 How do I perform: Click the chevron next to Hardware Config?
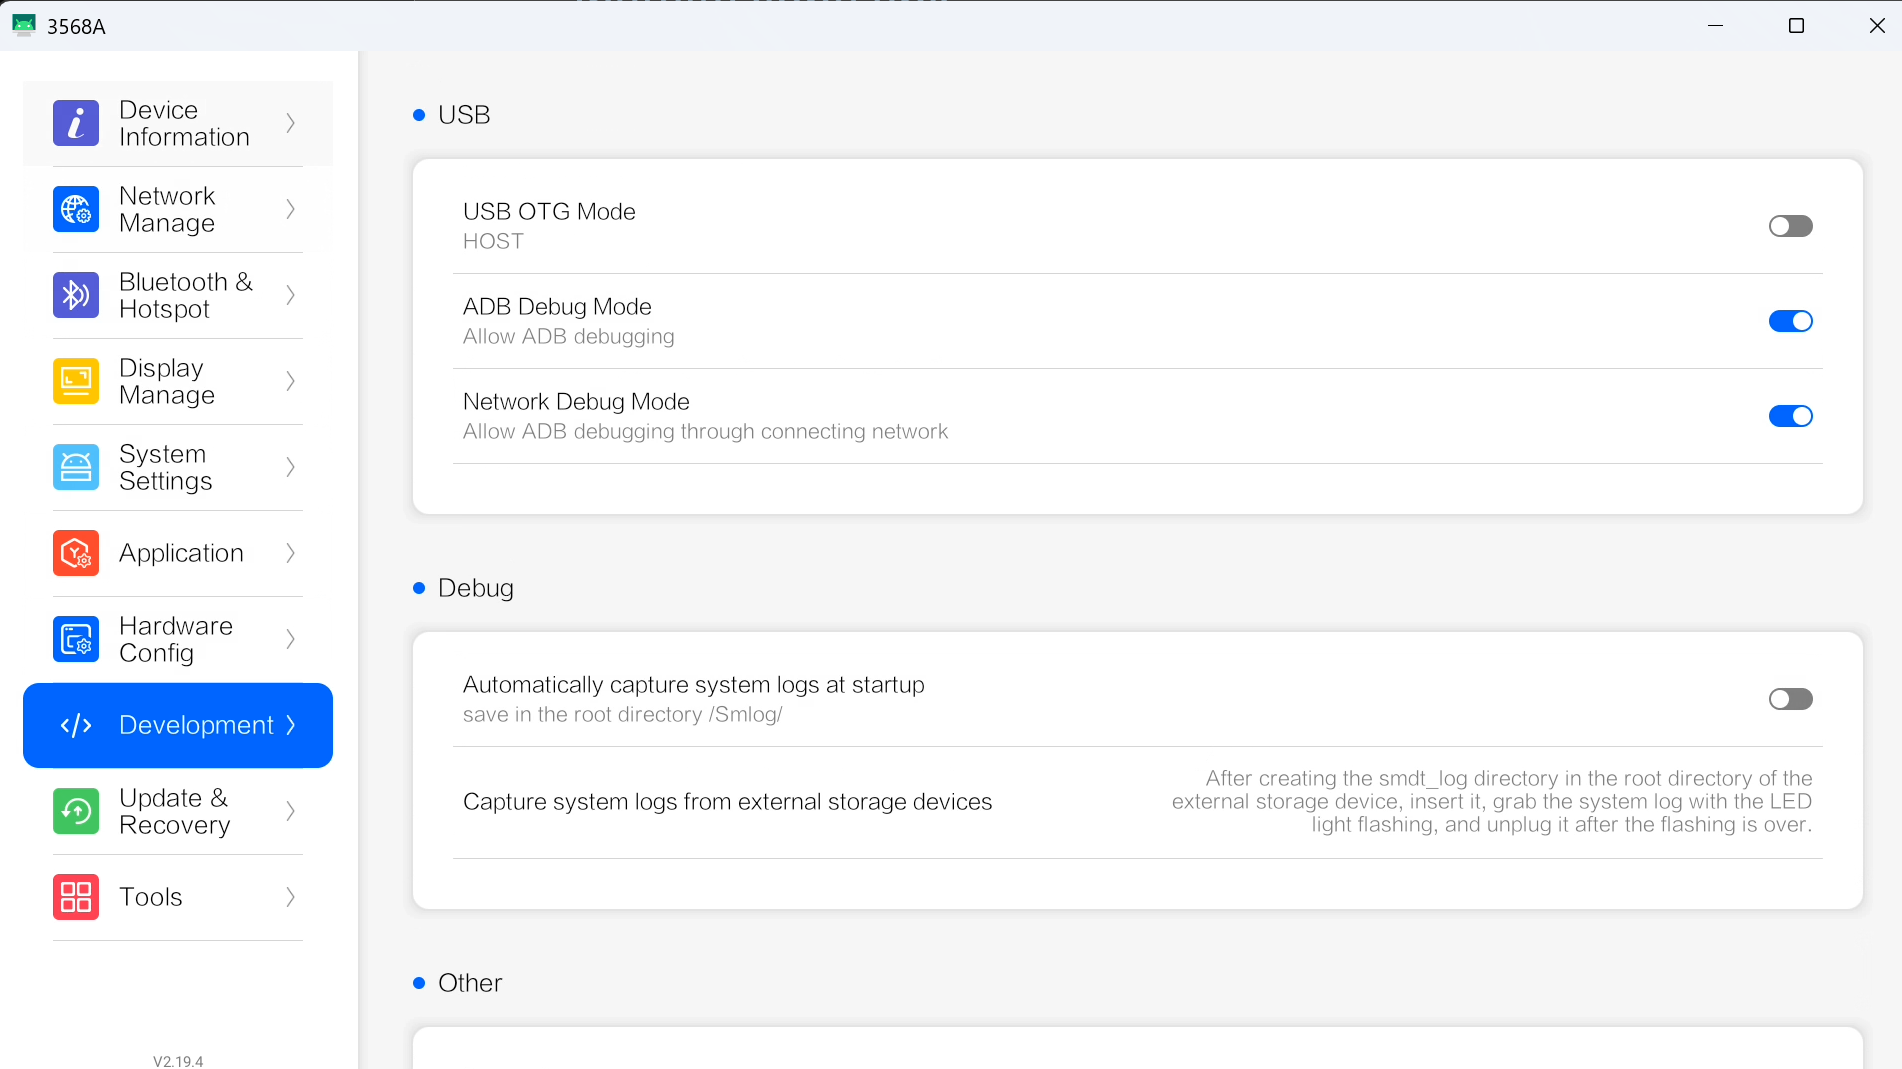pyautogui.click(x=290, y=639)
